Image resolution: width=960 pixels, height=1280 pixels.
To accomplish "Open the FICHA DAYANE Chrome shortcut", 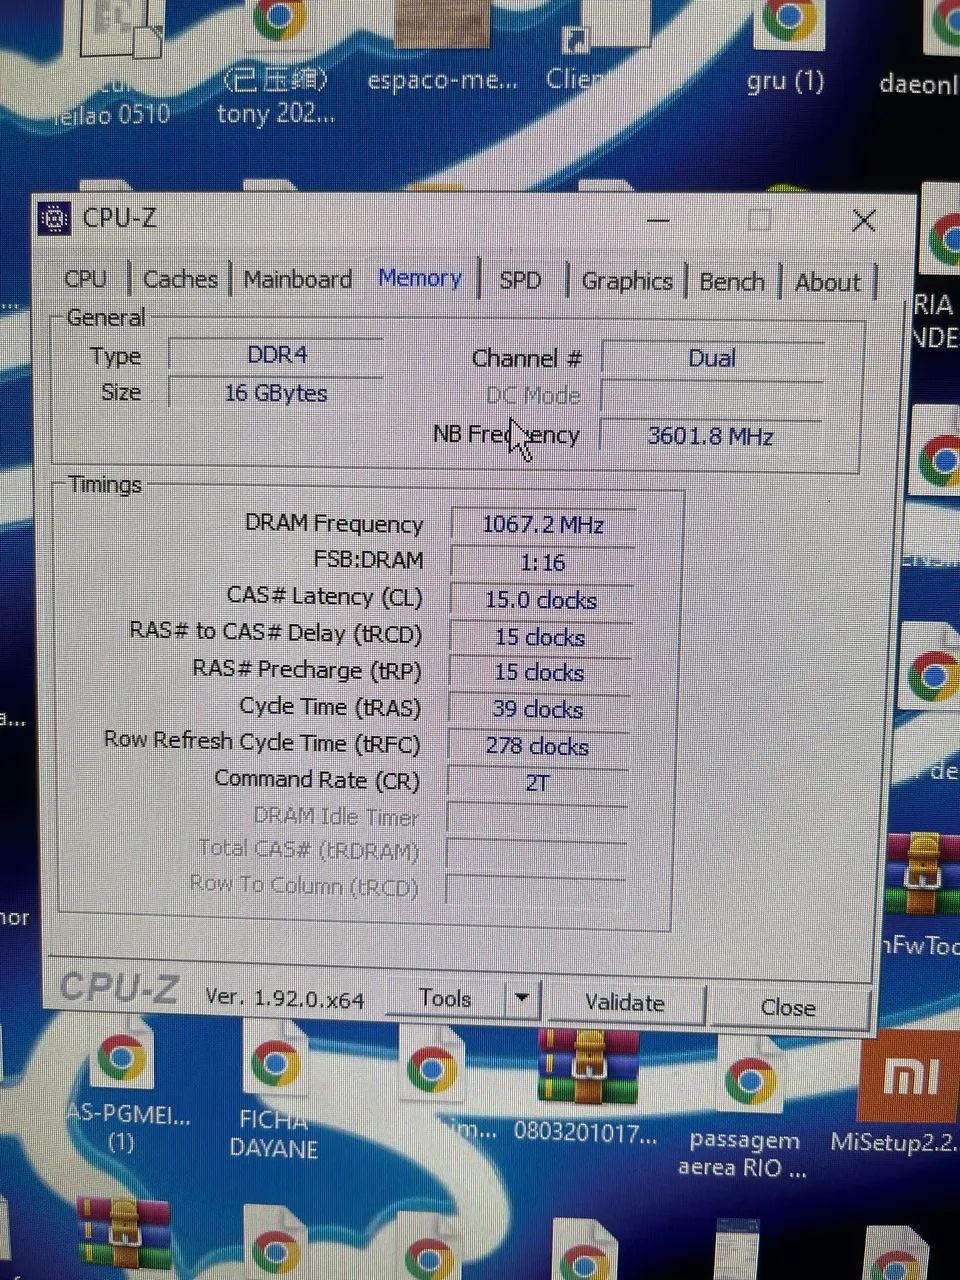I will tap(274, 1092).
